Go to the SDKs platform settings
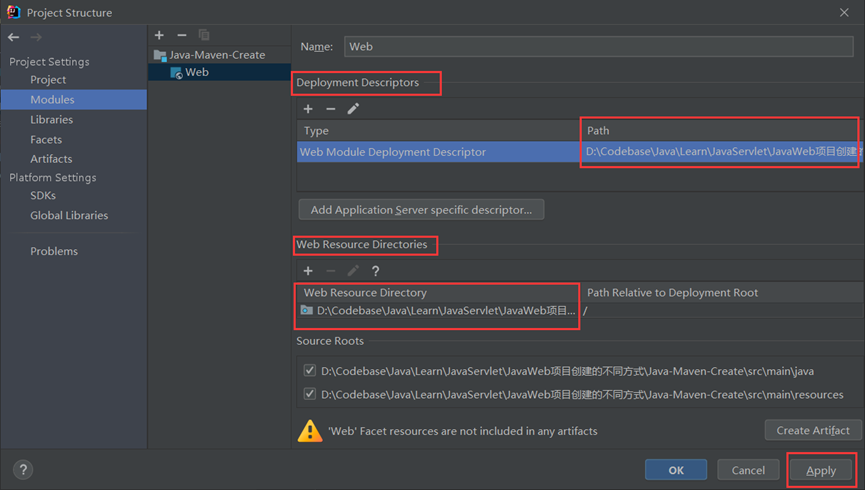Screen dimensions: 865x490 pos(43,196)
